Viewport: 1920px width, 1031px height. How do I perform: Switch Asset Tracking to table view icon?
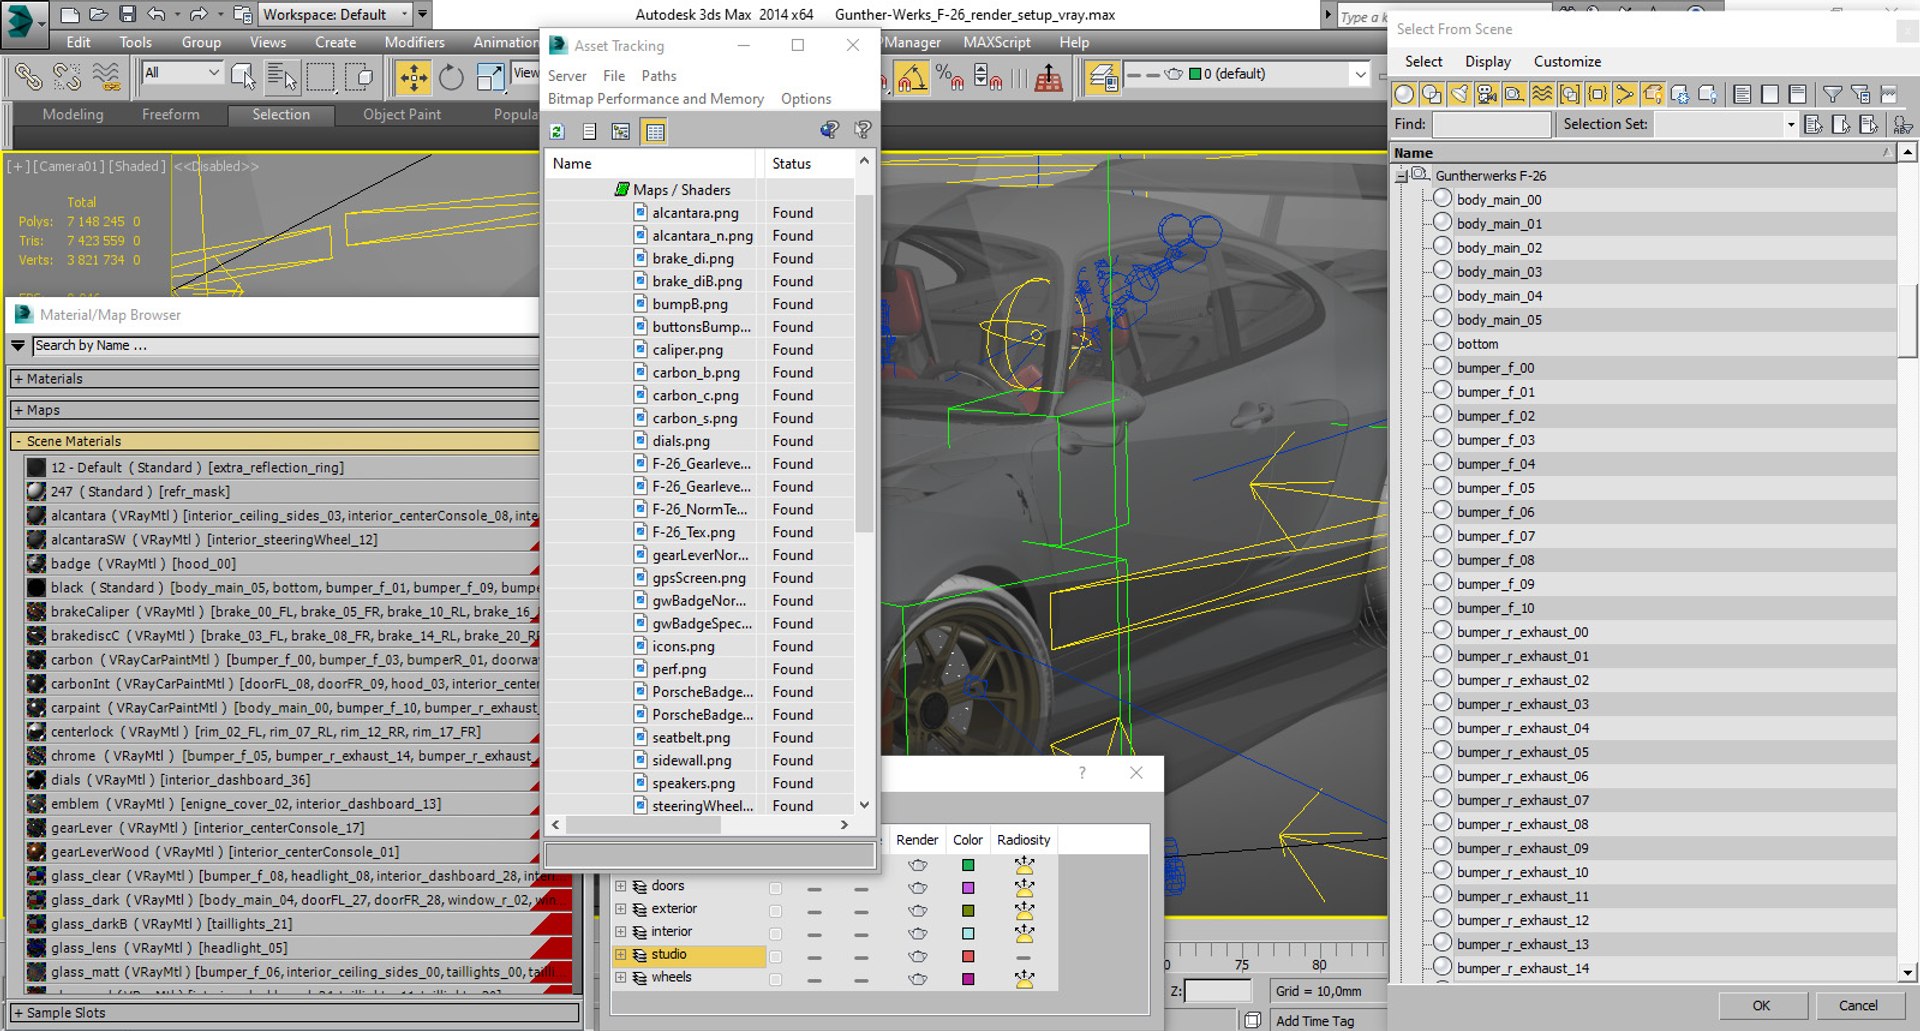[x=654, y=131]
